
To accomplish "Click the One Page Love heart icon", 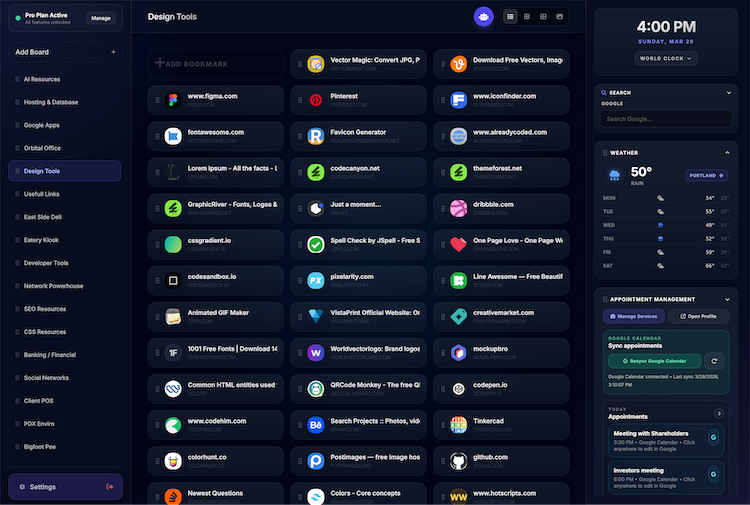I will [x=458, y=244].
